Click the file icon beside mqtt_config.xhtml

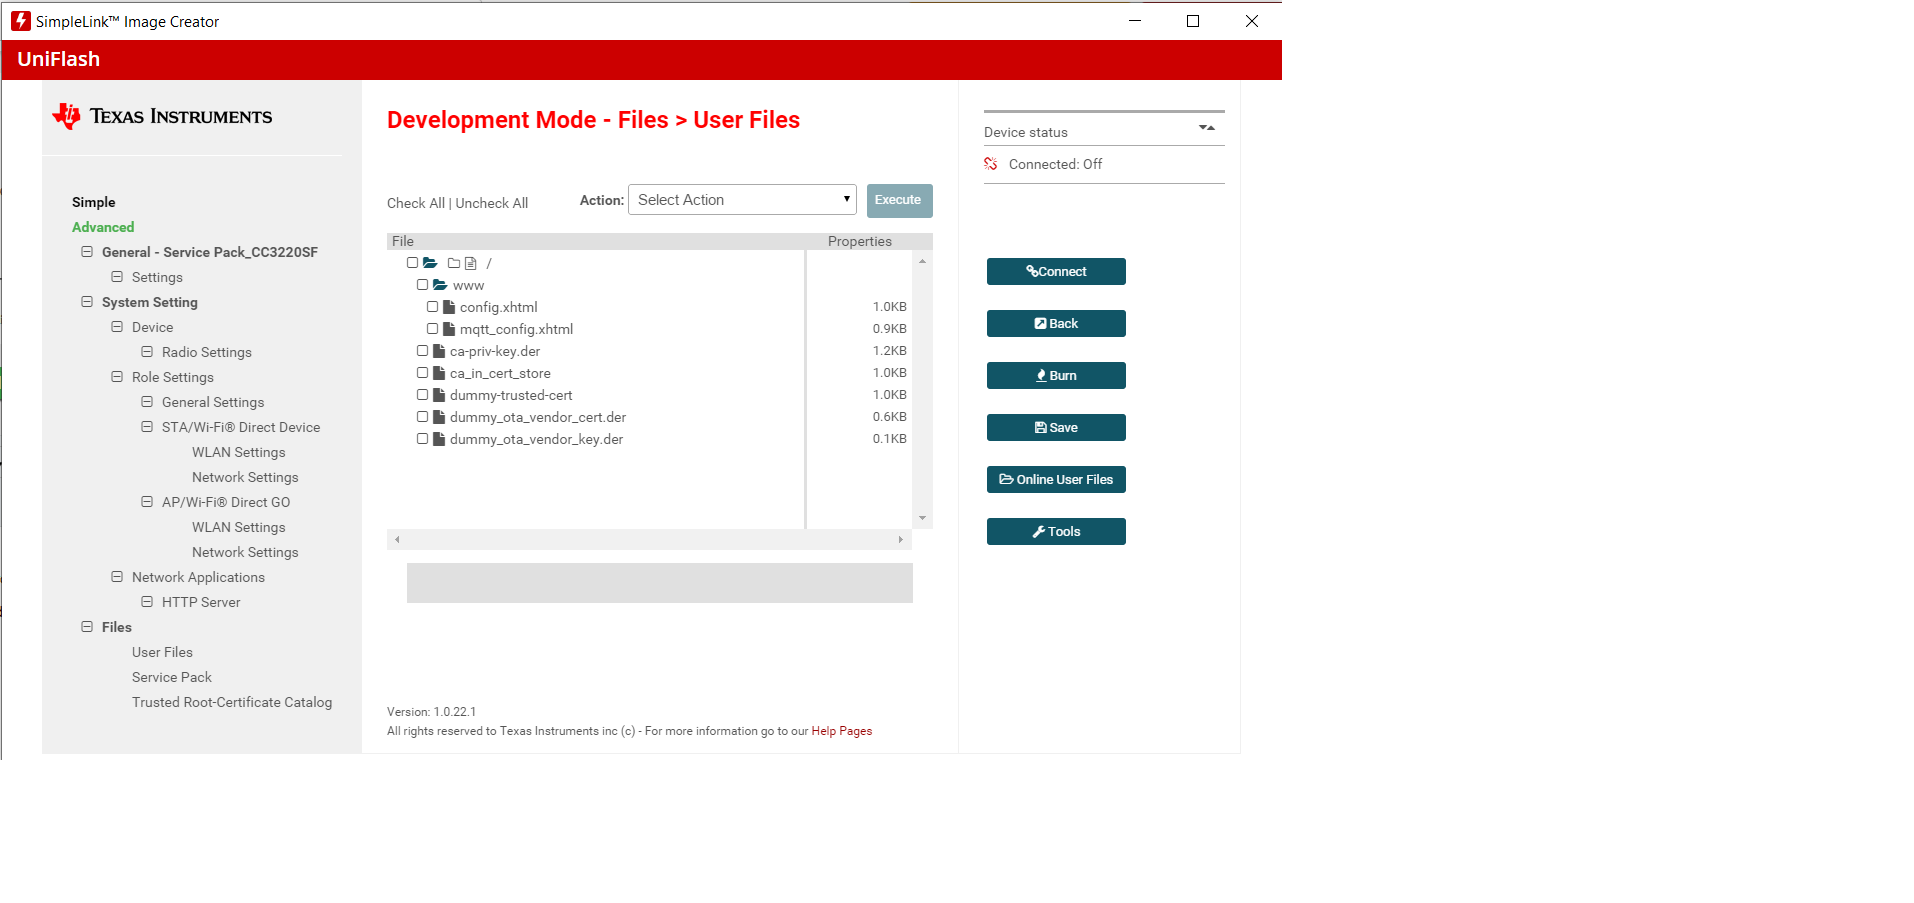pos(449,329)
